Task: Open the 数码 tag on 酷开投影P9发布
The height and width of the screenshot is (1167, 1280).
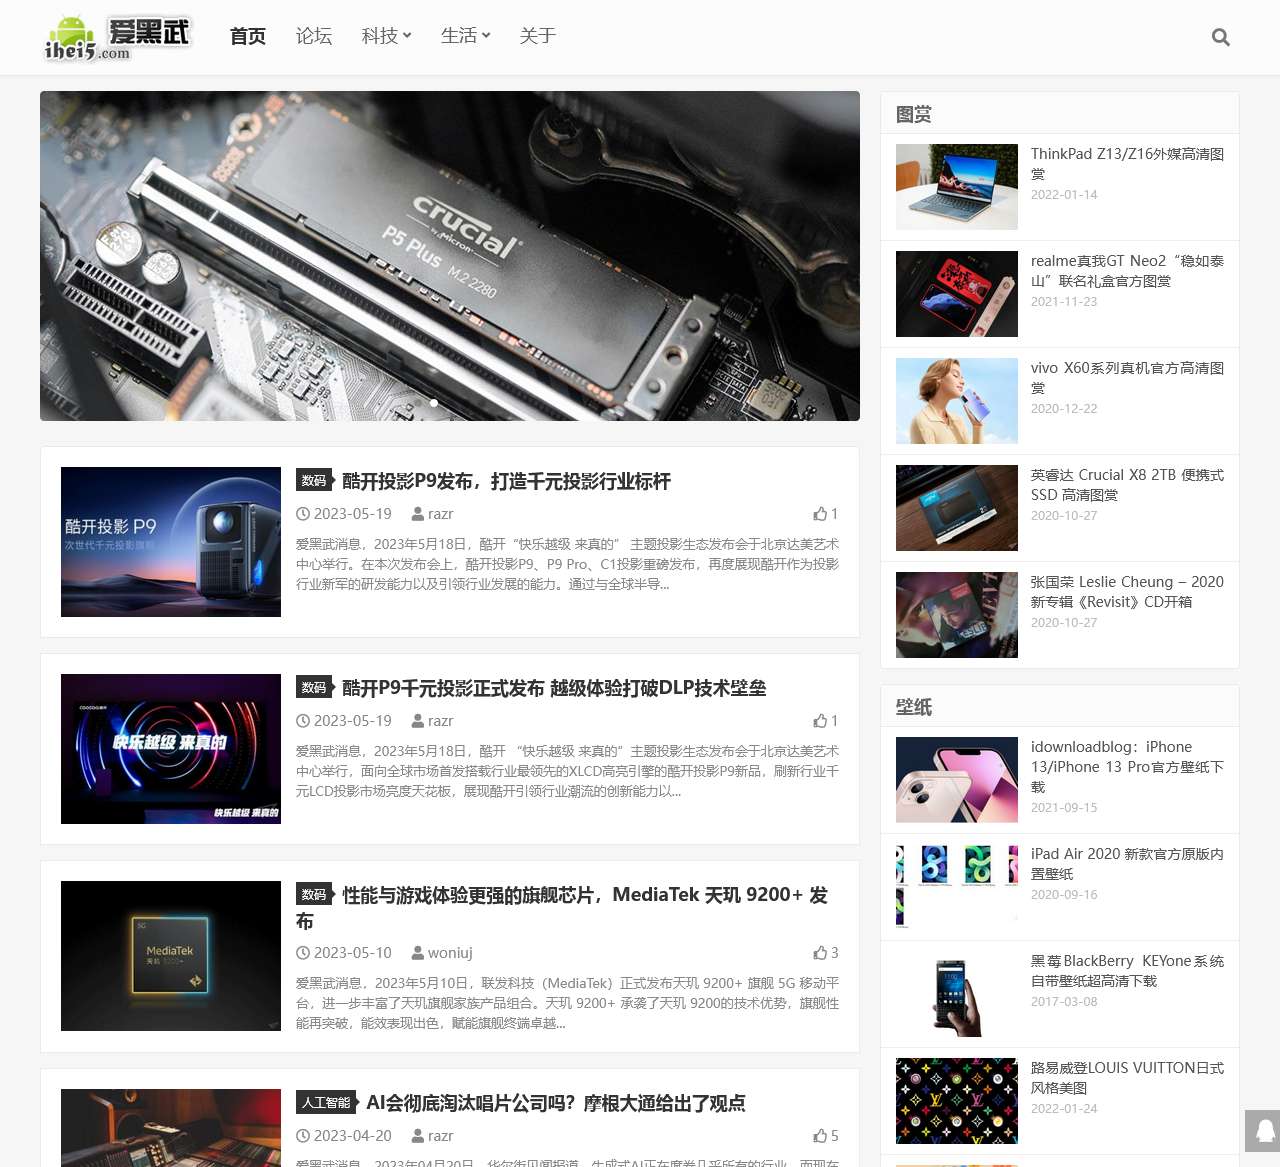Action: 314,480
